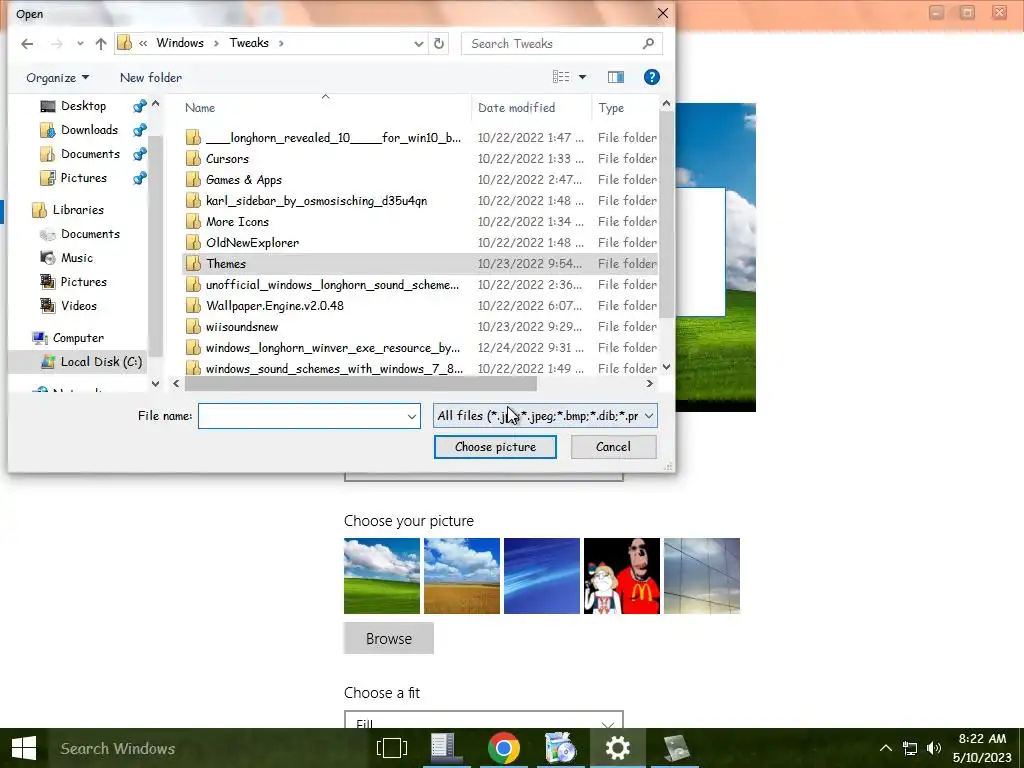The width and height of the screenshot is (1024, 768).
Task: Open pinned Pictures folder
Action: click(x=83, y=178)
